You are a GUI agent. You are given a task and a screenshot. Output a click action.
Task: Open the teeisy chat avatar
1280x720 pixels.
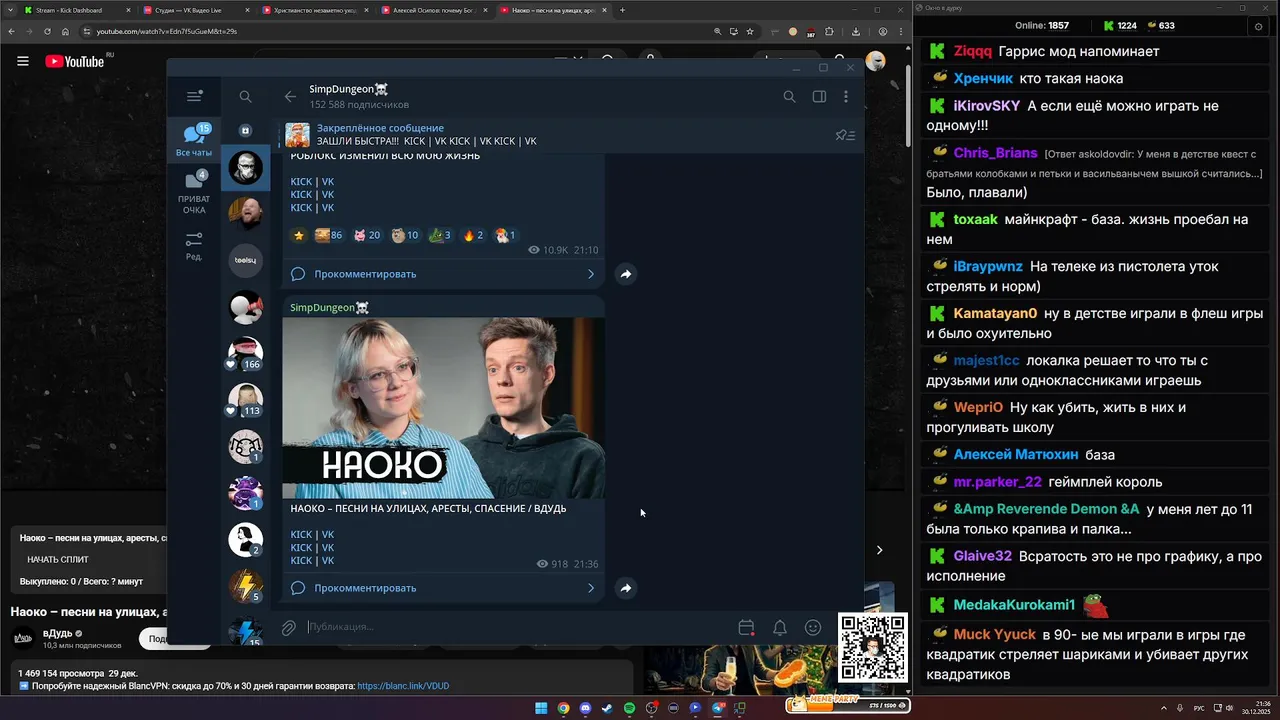coord(245,260)
